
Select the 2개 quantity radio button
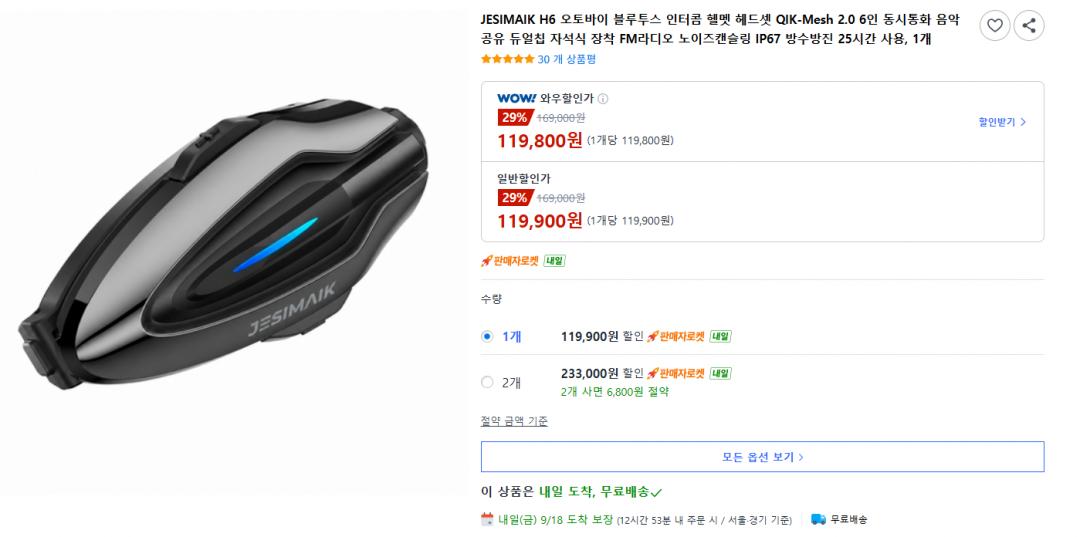point(487,382)
